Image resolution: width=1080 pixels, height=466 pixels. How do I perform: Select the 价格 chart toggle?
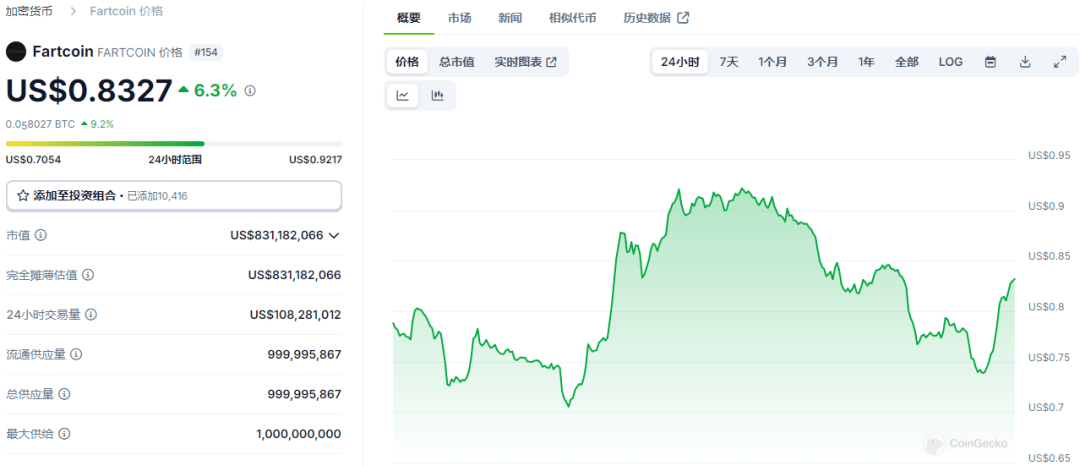point(407,62)
